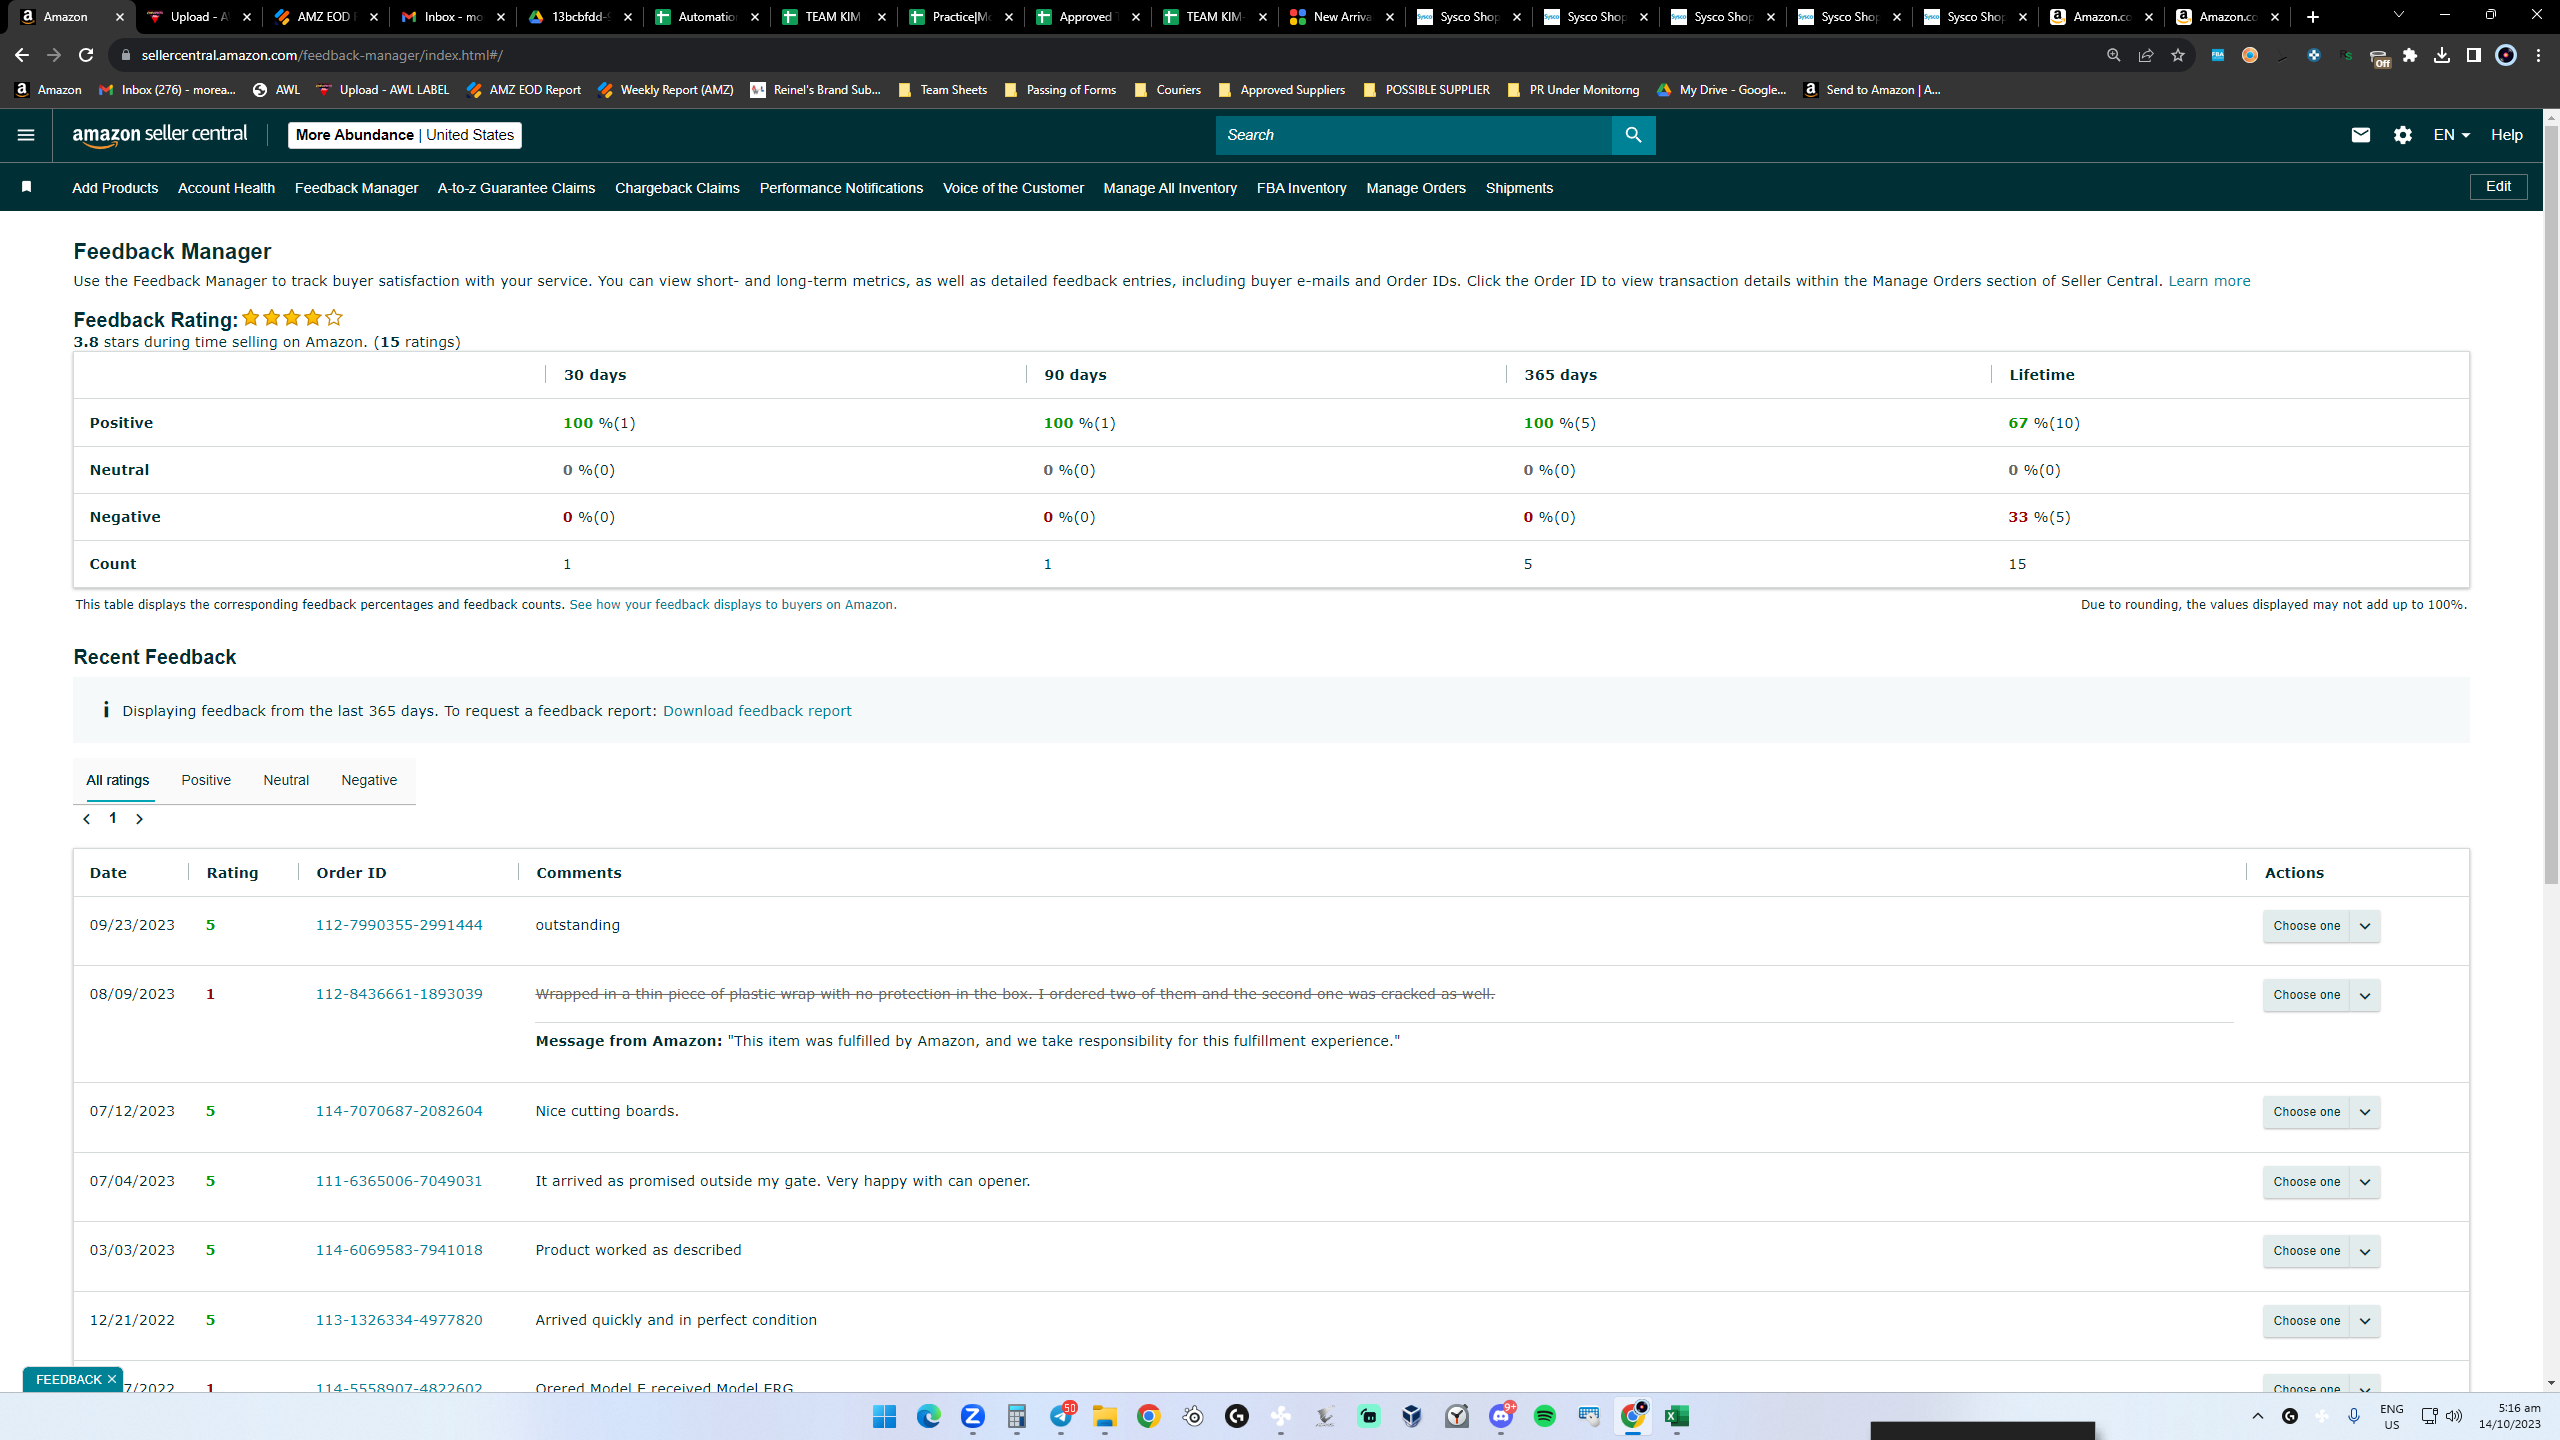Go to next feedback page arrow

139,819
